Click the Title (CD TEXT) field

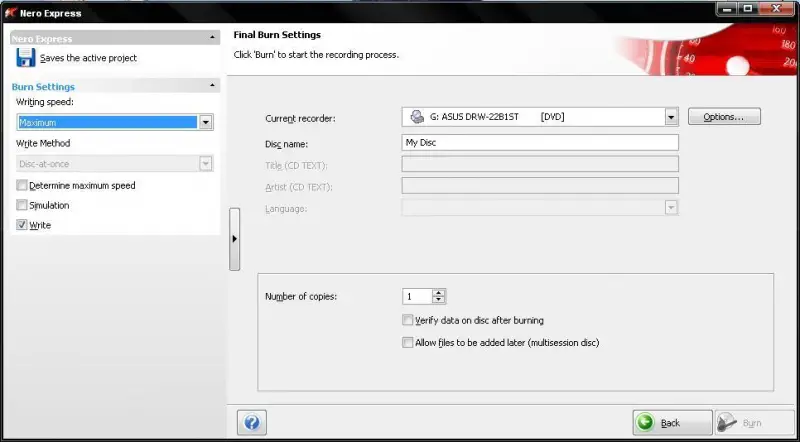coord(540,164)
